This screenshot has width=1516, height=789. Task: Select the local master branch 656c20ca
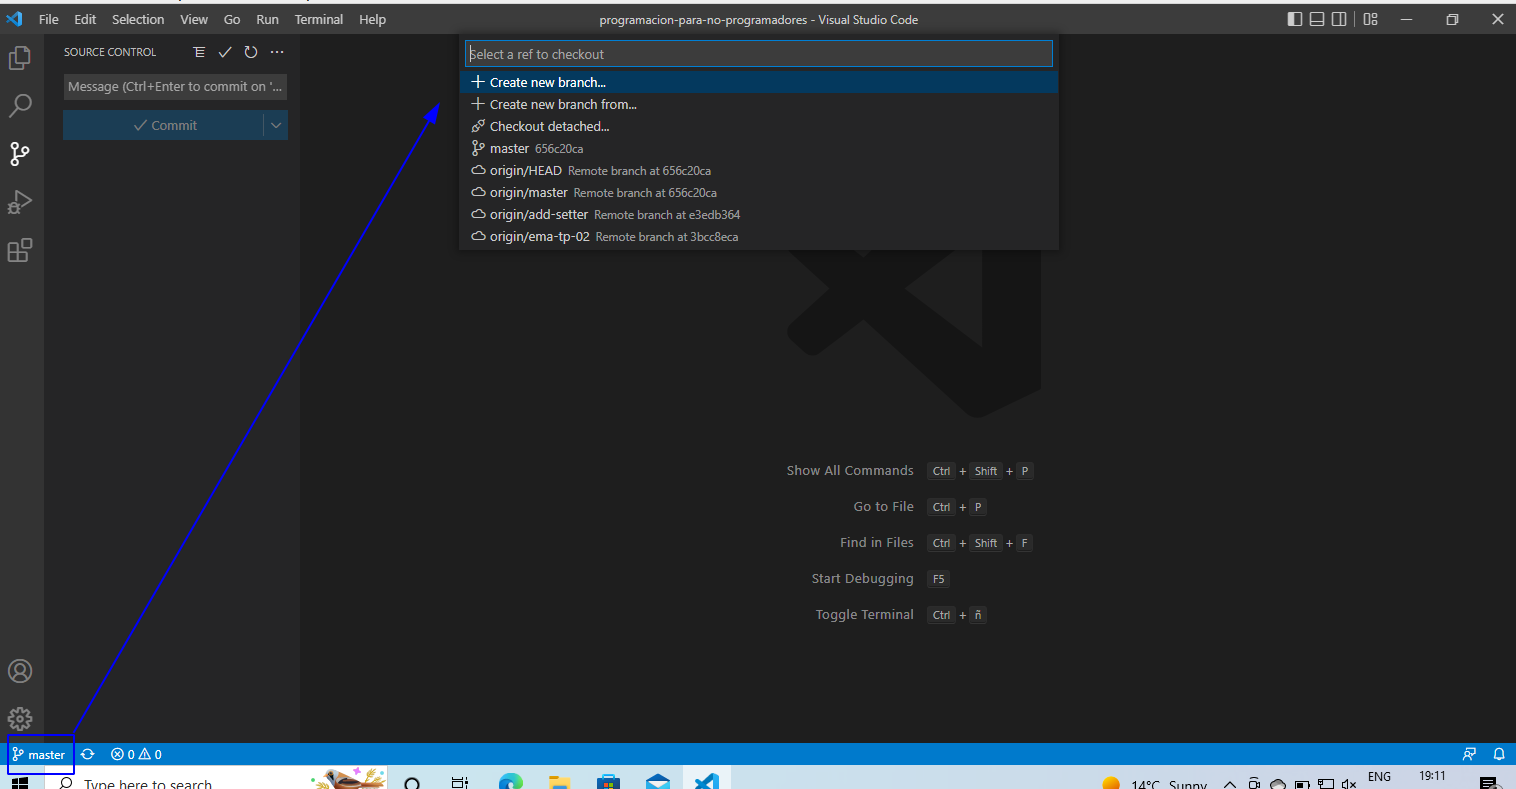pyautogui.click(x=759, y=148)
